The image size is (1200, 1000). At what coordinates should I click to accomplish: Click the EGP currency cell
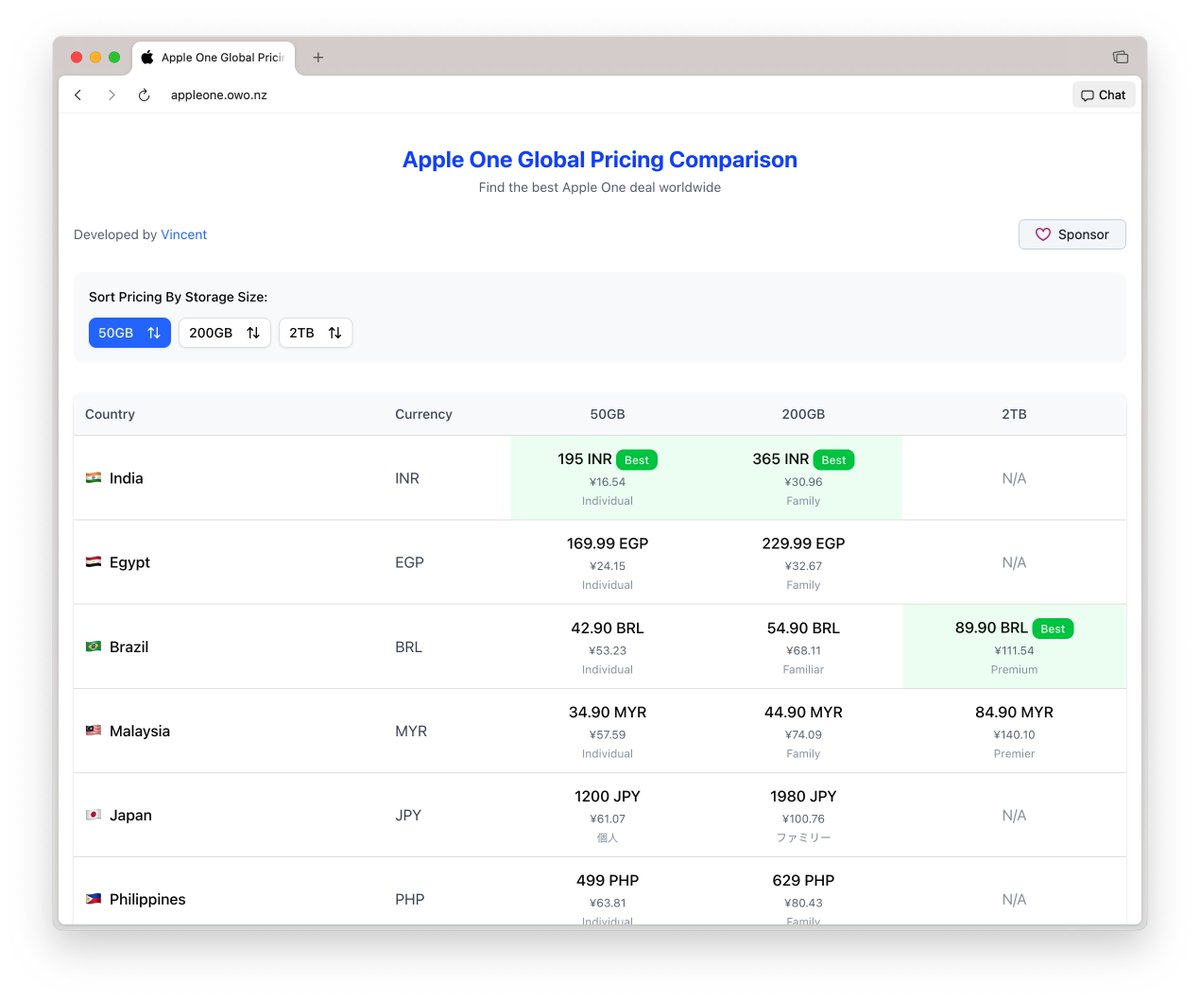tap(409, 562)
